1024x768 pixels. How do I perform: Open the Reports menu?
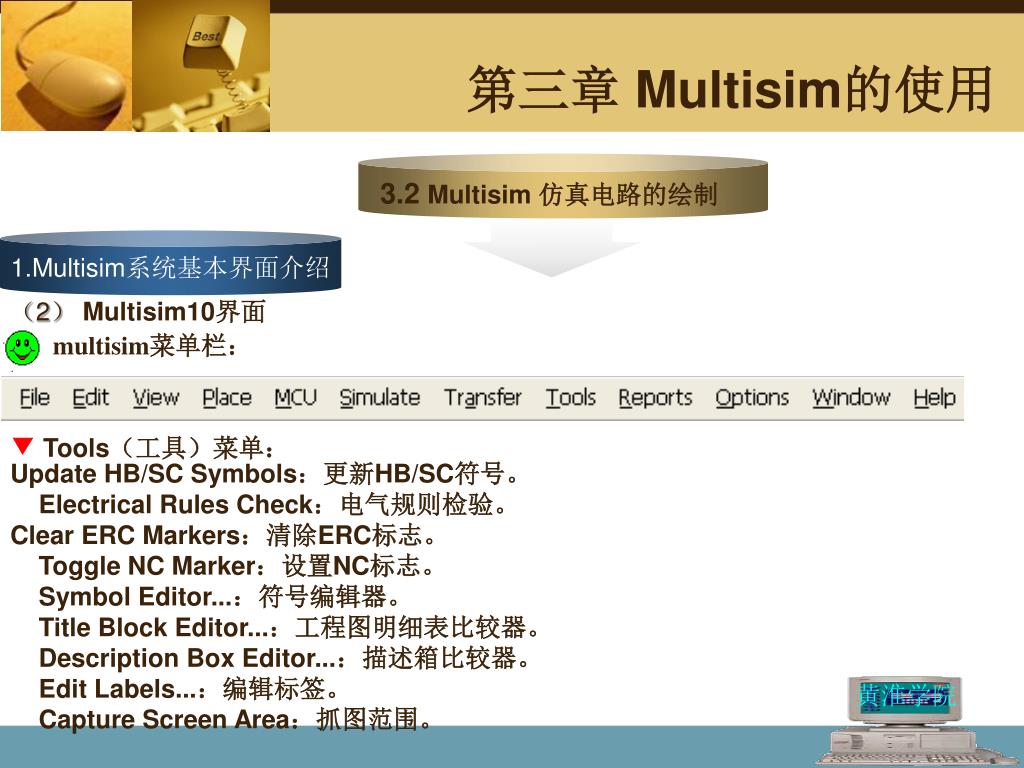coord(655,398)
